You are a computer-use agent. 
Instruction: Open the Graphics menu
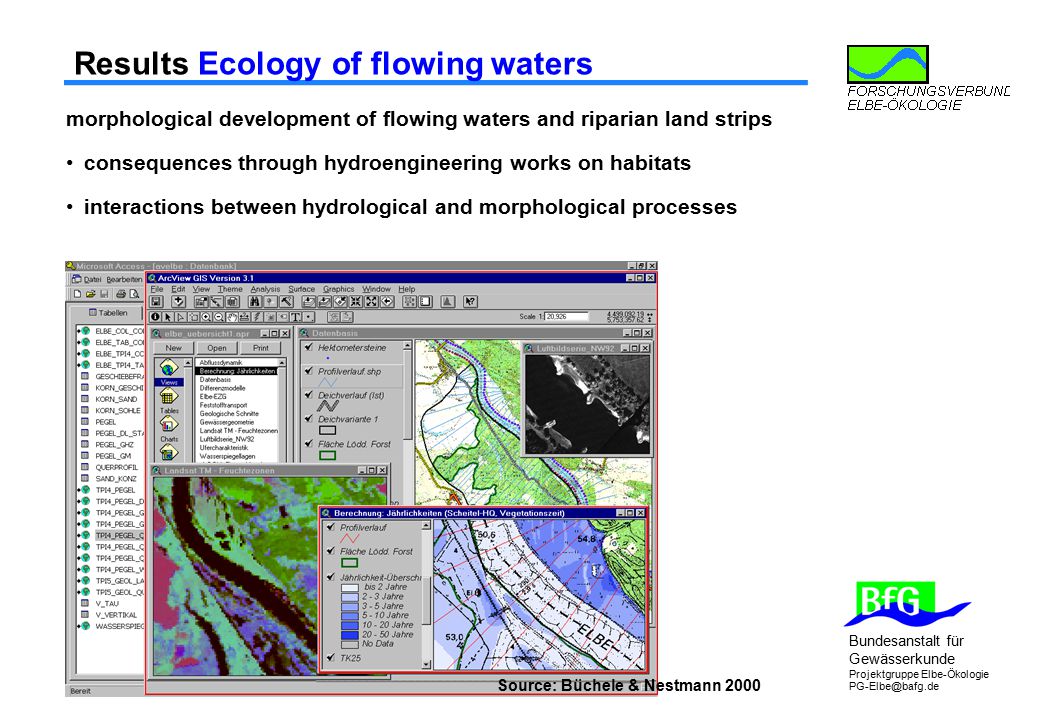339,289
